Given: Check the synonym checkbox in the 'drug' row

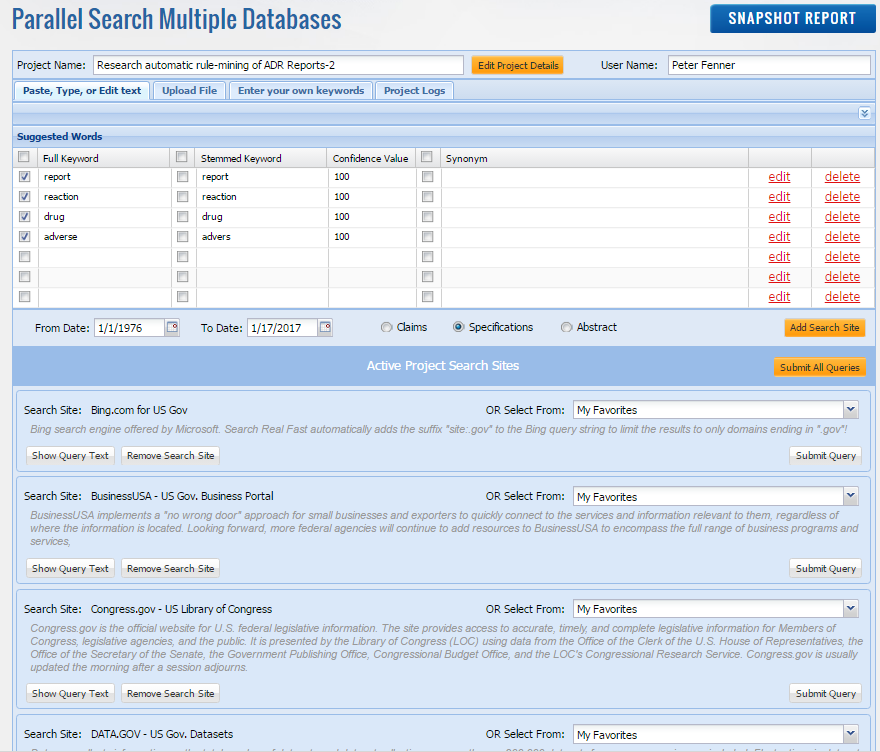Looking at the screenshot, I should [x=428, y=216].
